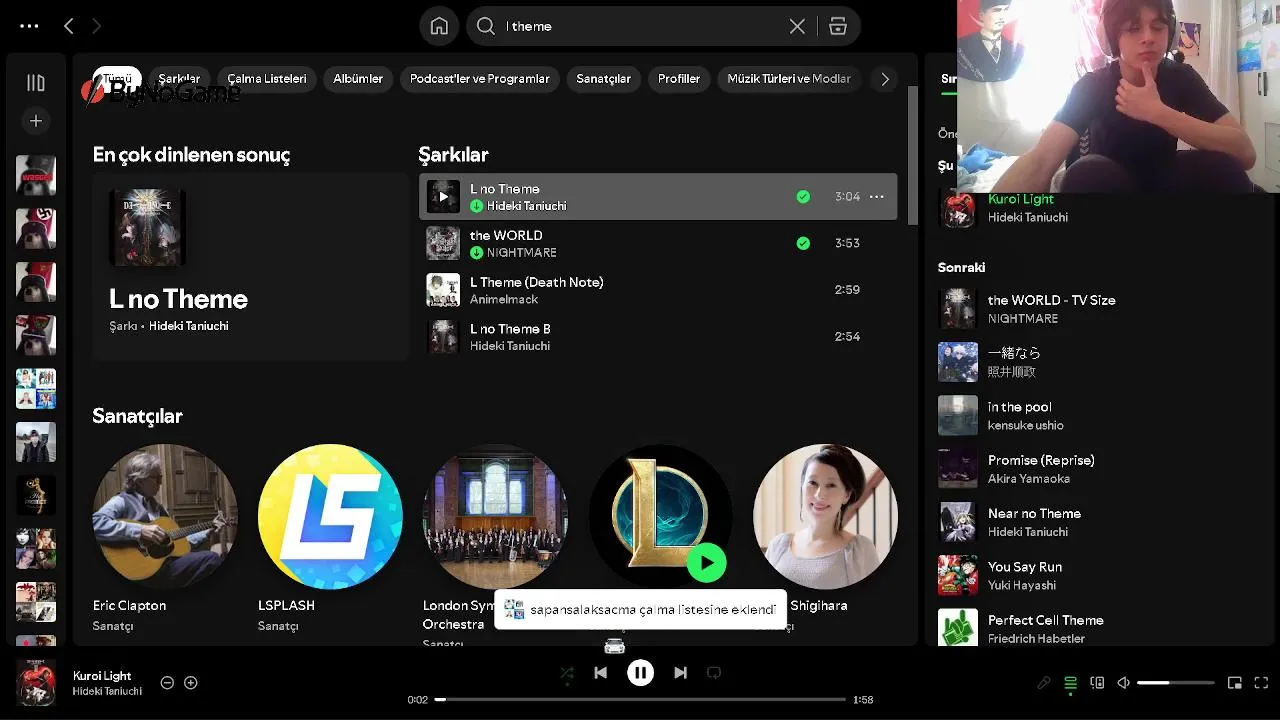
Task: Open the miniplayer
Action: (1235, 683)
